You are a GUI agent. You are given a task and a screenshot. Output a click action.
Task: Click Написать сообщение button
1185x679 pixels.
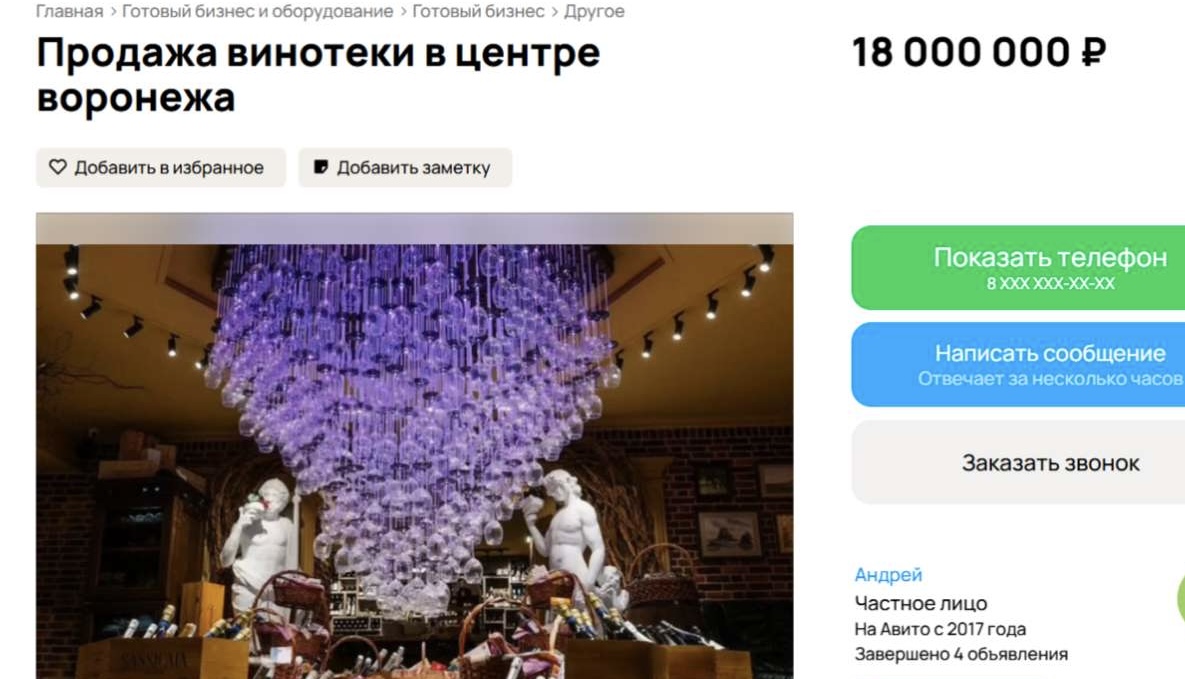coord(1018,364)
